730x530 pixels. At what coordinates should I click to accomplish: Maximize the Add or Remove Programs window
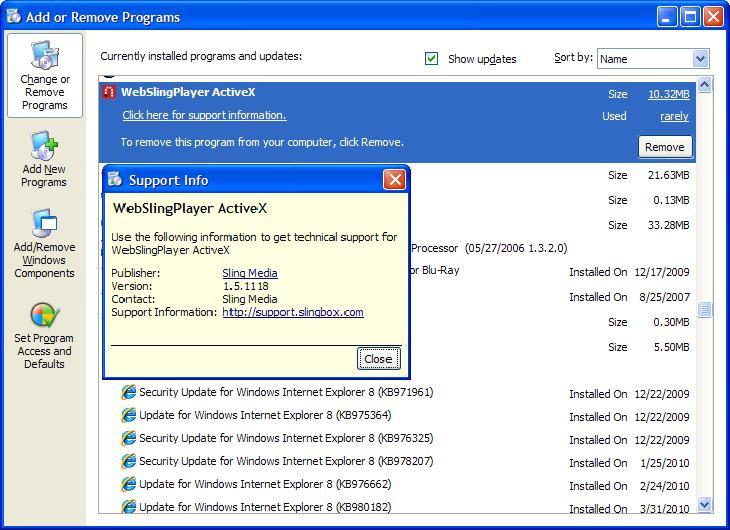(x=690, y=17)
